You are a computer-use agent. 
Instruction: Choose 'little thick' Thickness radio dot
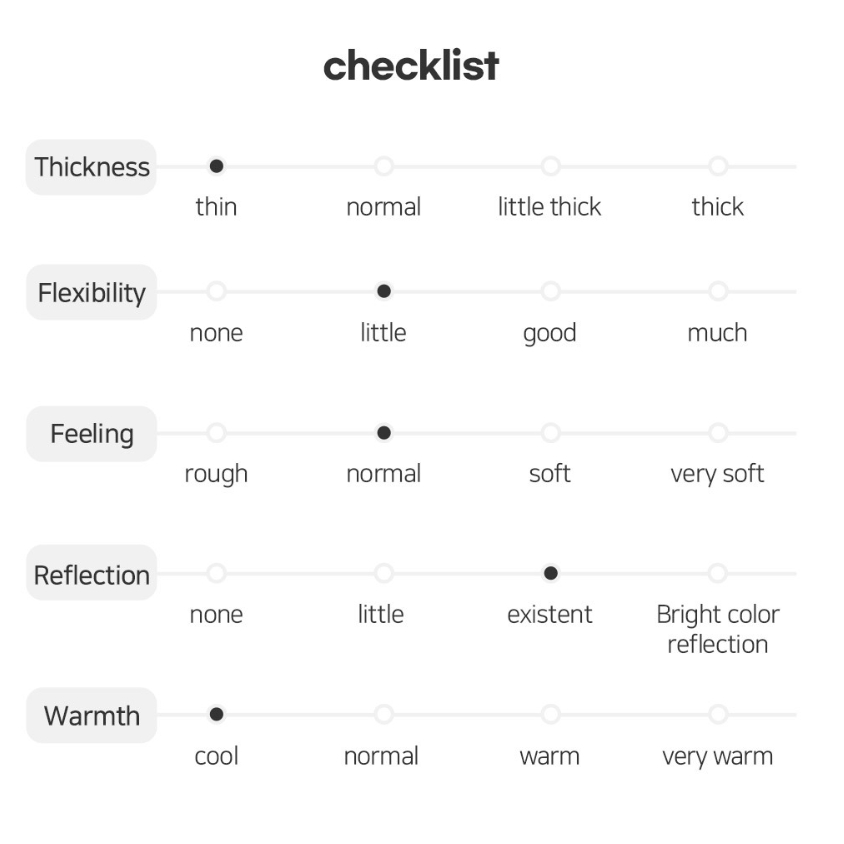tap(551, 166)
